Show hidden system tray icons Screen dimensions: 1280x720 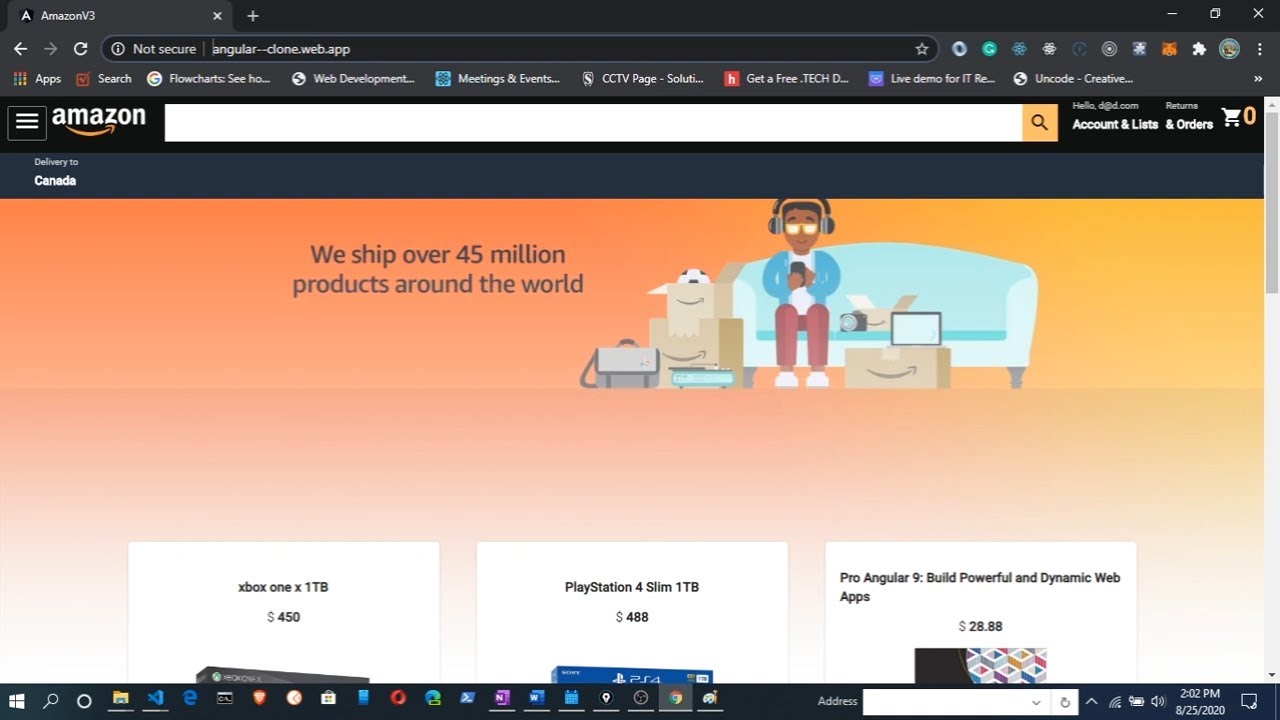1091,701
